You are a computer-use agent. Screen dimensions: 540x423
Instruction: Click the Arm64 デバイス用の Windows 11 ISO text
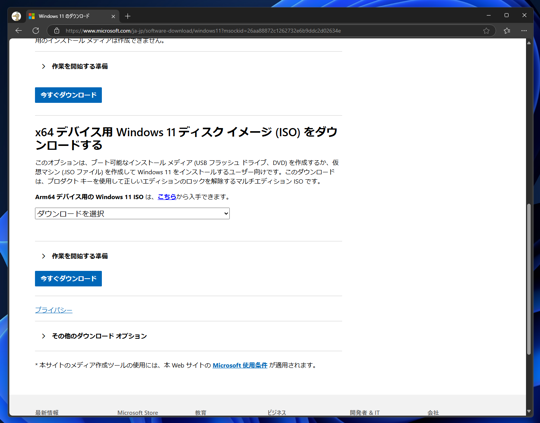pyautogui.click(x=89, y=197)
